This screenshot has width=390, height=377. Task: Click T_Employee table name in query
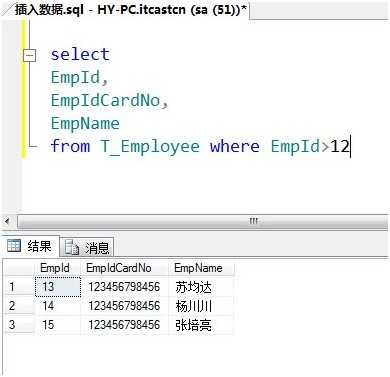(150, 147)
